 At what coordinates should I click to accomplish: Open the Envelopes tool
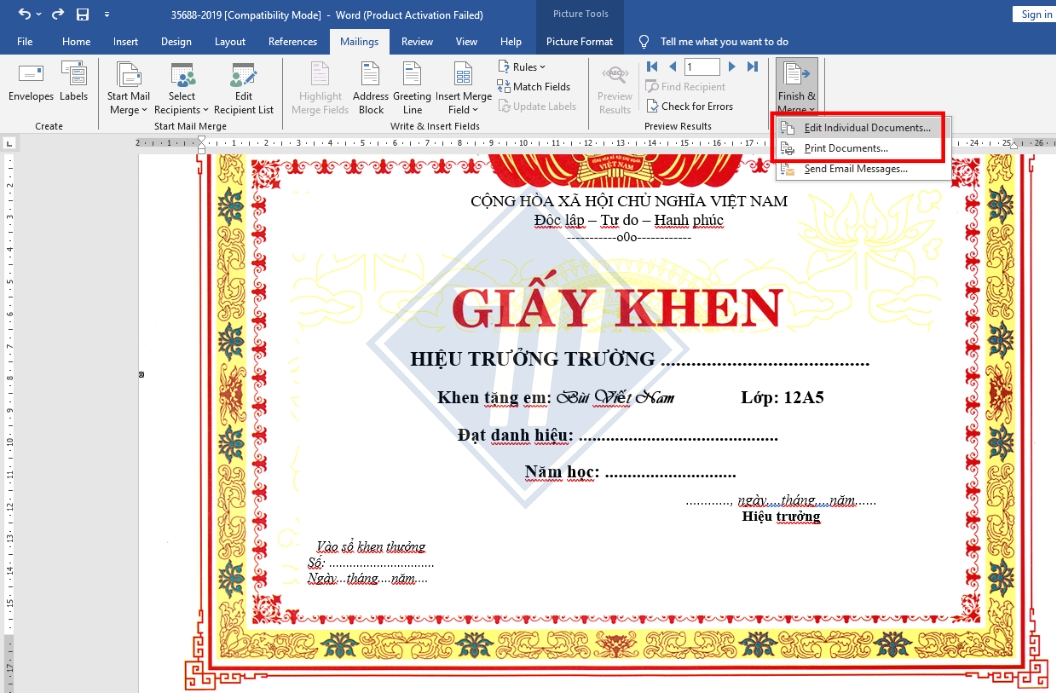pos(31,82)
